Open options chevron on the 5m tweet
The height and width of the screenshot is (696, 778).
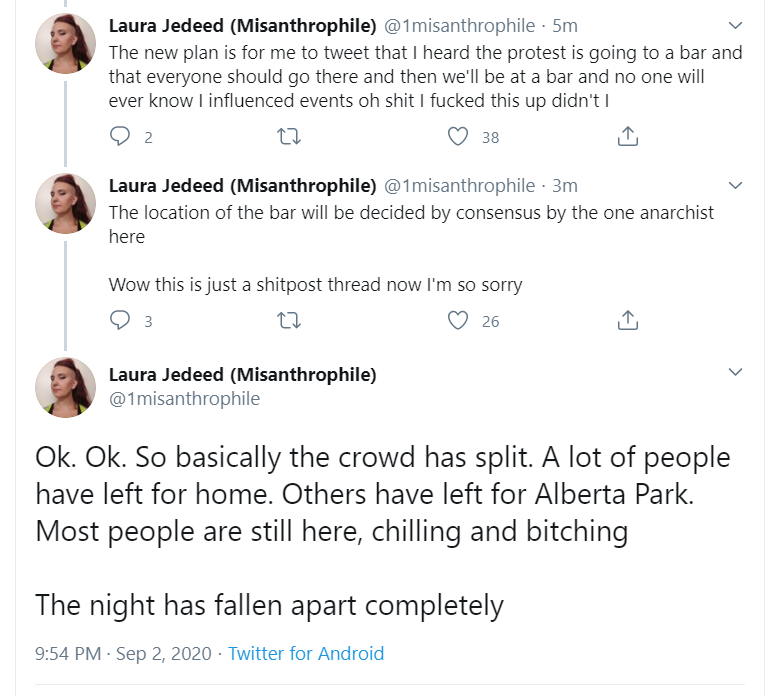735,25
